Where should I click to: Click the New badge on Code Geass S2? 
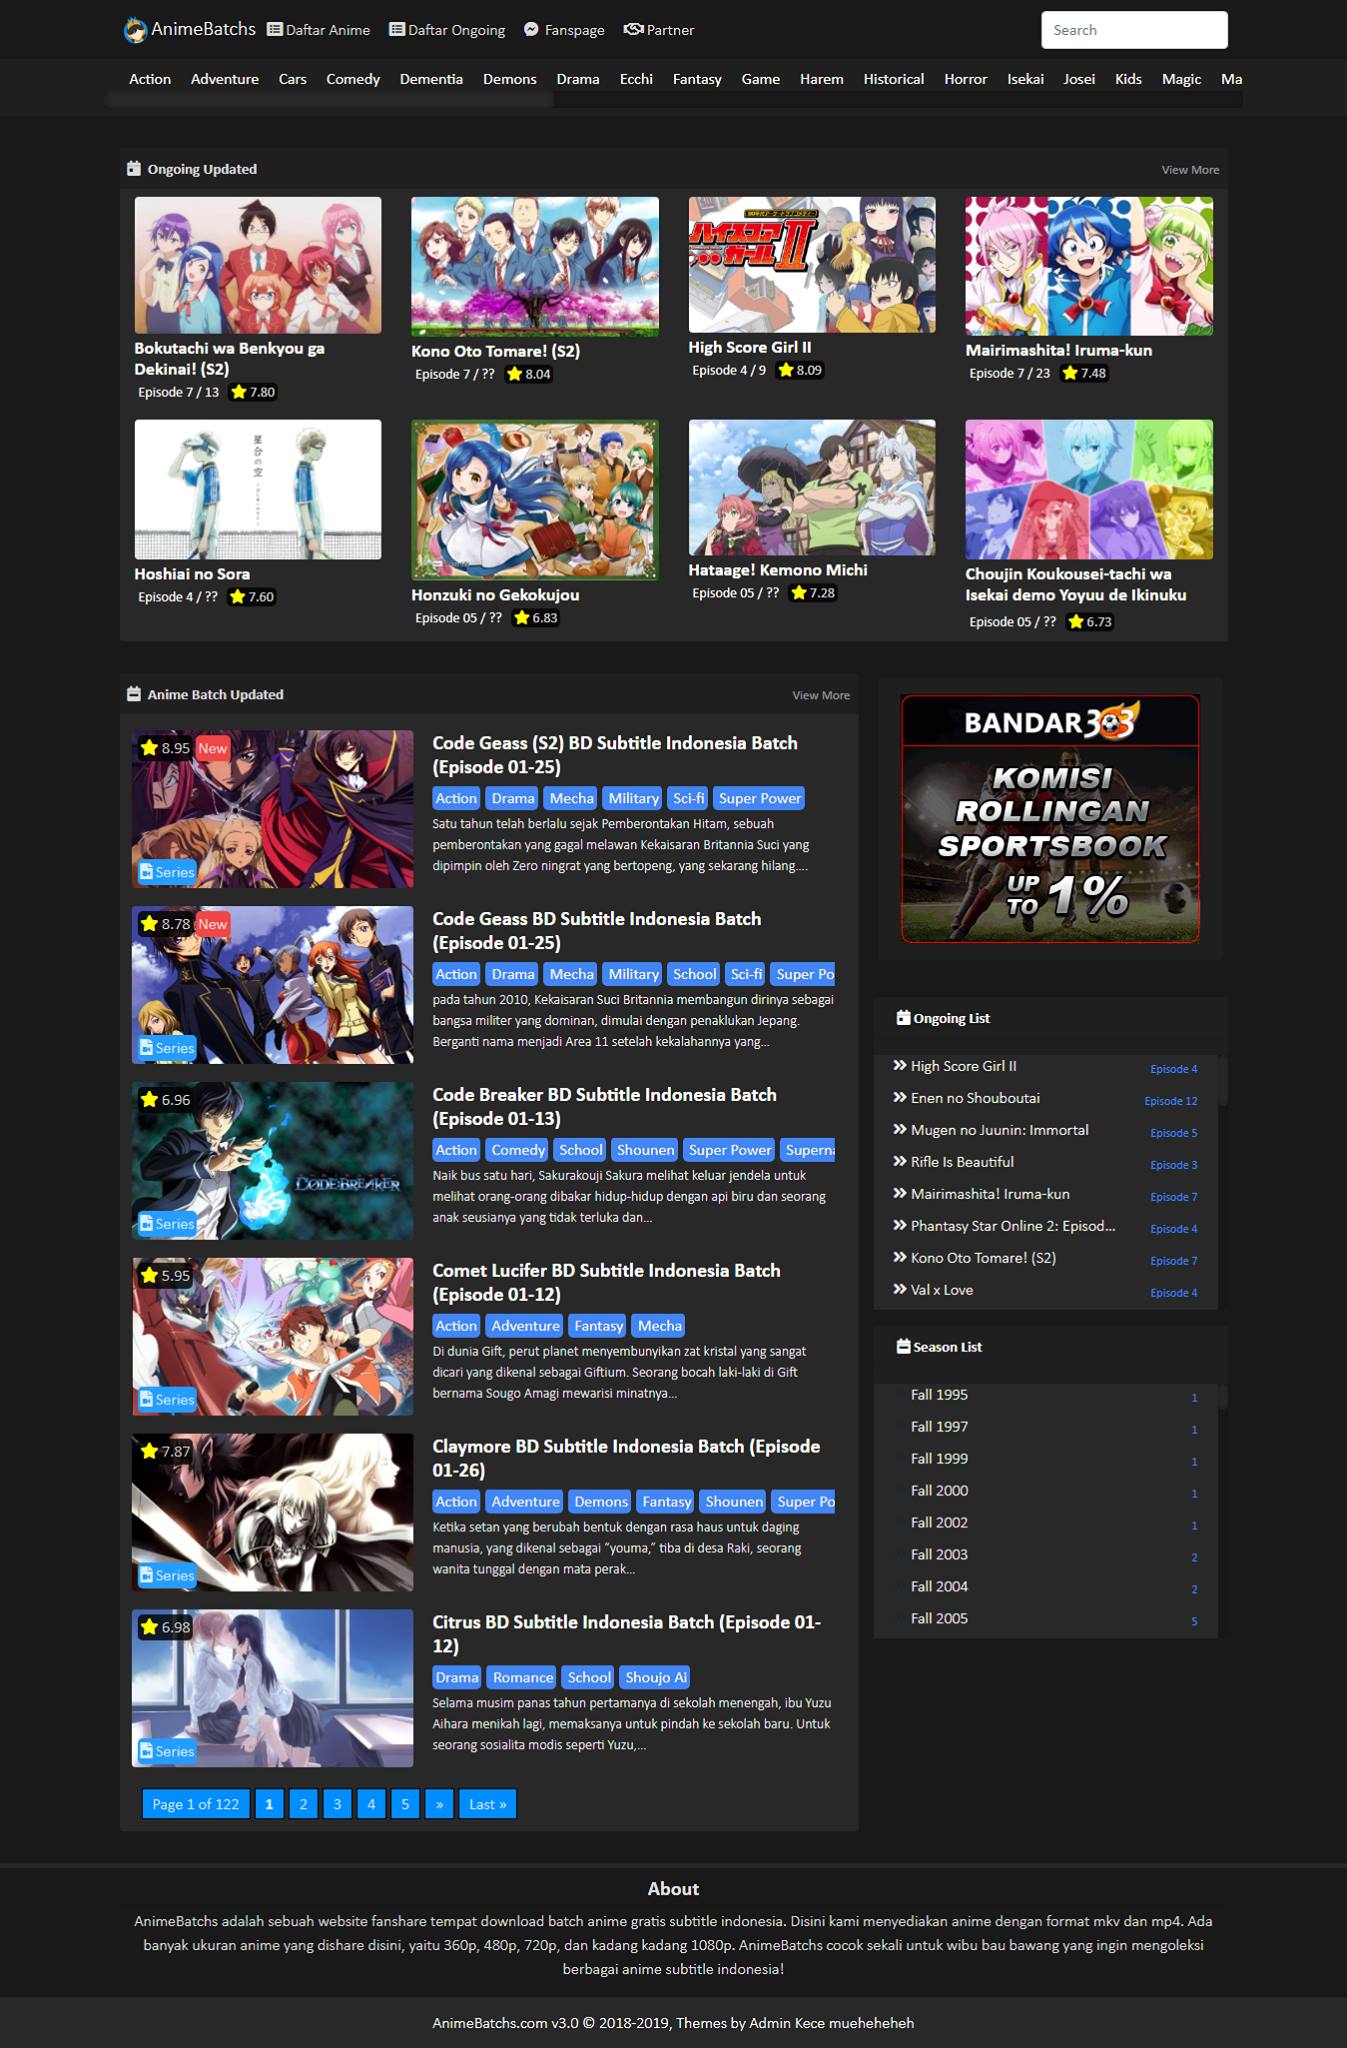point(212,748)
